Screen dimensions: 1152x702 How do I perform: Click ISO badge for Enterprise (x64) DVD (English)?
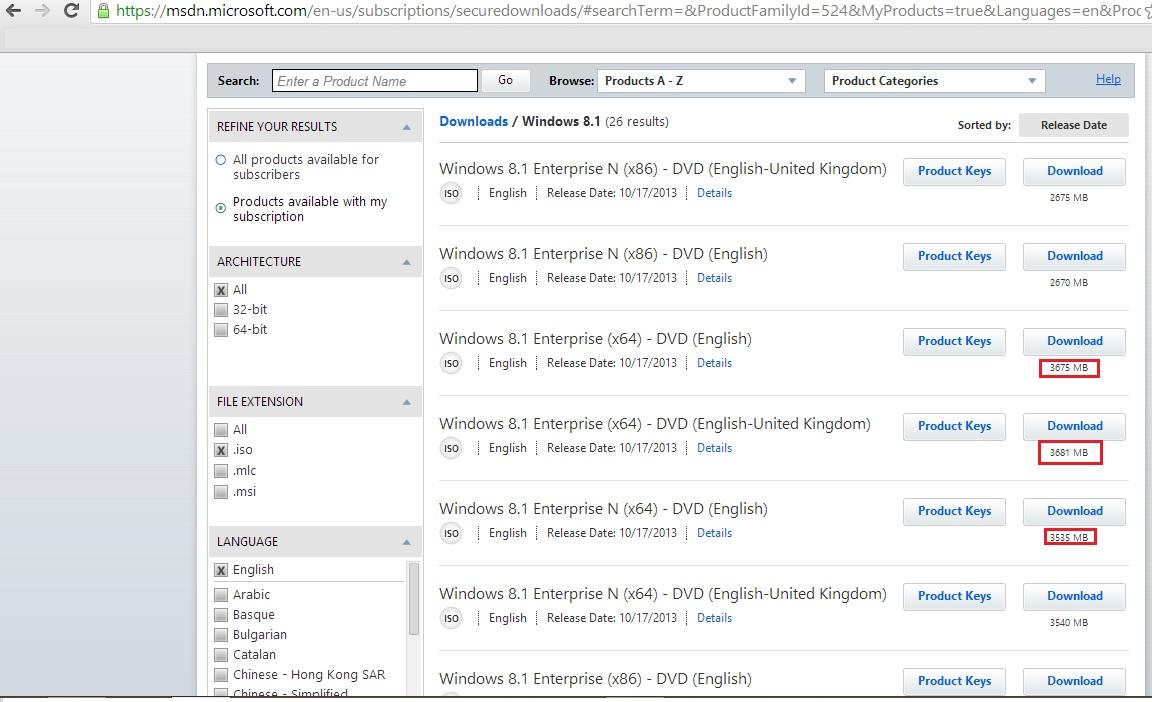[451, 363]
